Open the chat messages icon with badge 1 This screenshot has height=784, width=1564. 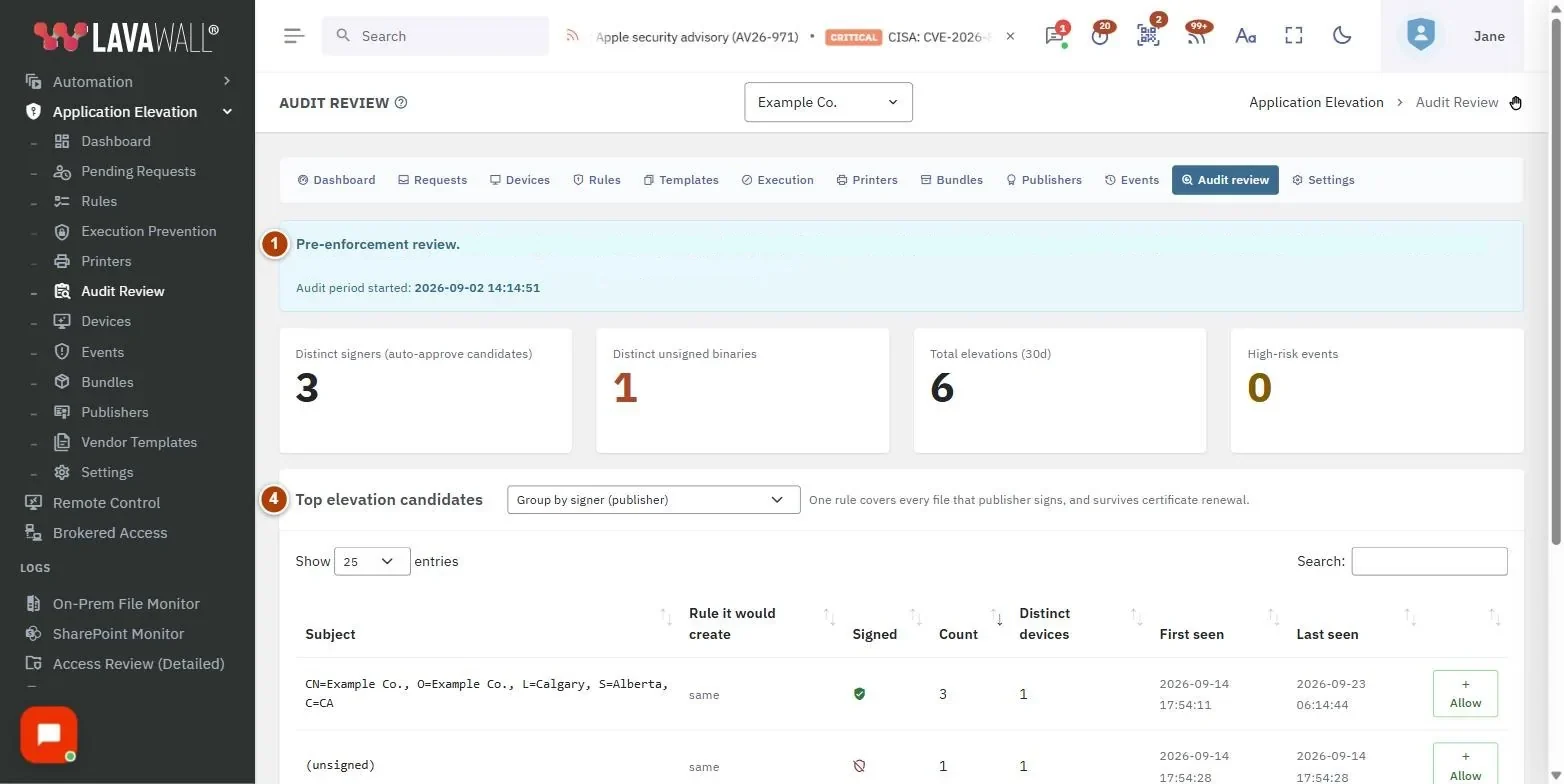click(1055, 36)
